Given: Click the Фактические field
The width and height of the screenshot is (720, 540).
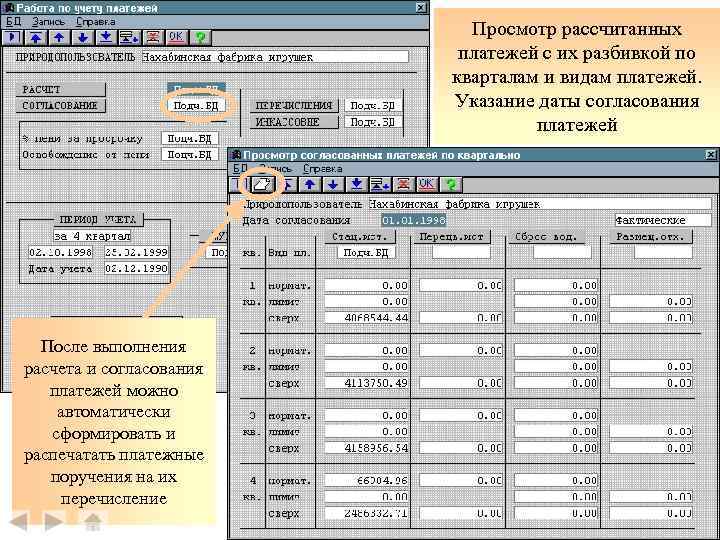Looking at the screenshot, I should point(663,220).
